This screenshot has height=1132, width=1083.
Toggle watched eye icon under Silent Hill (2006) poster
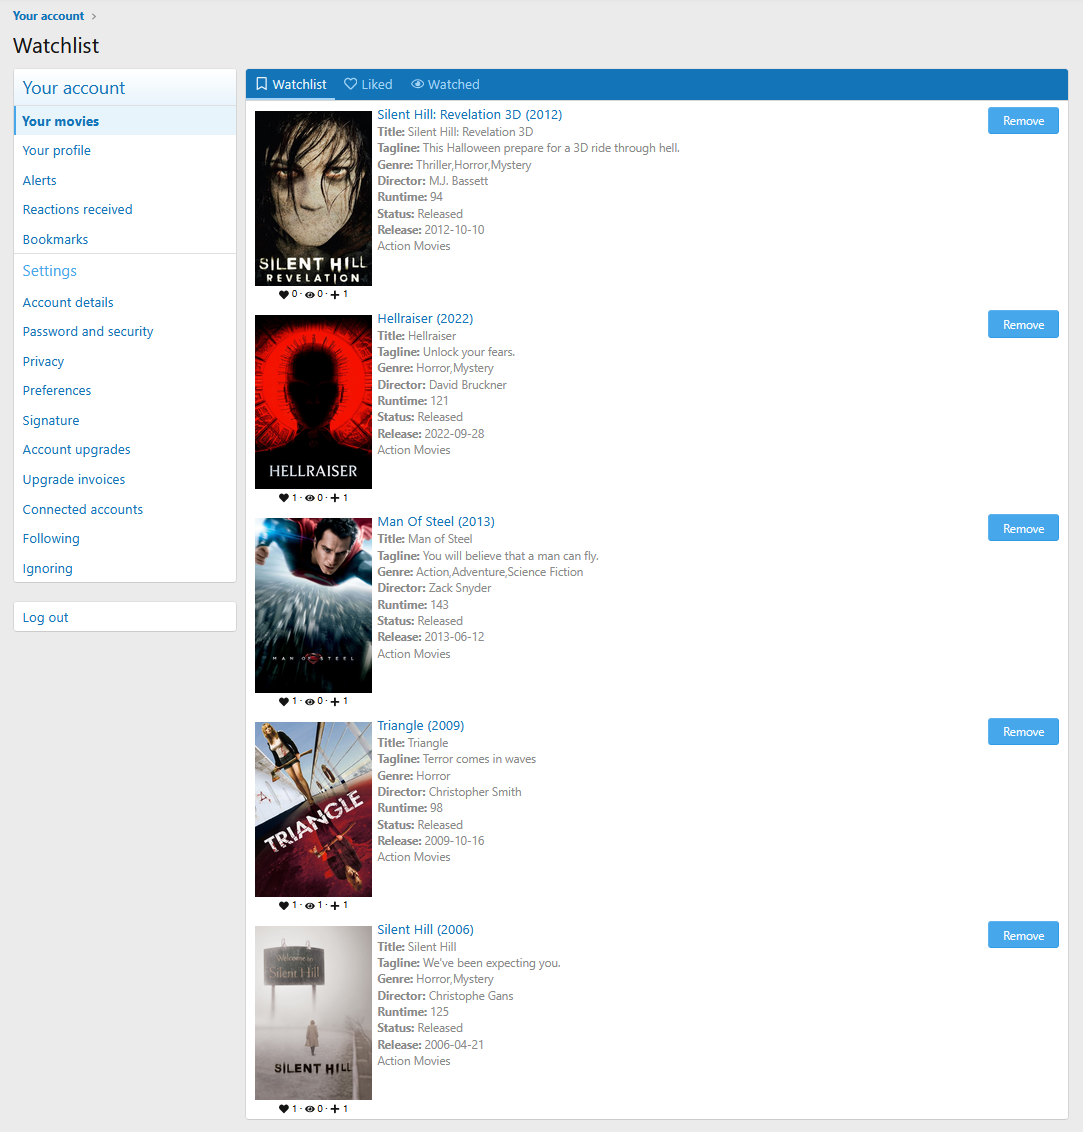click(310, 1109)
